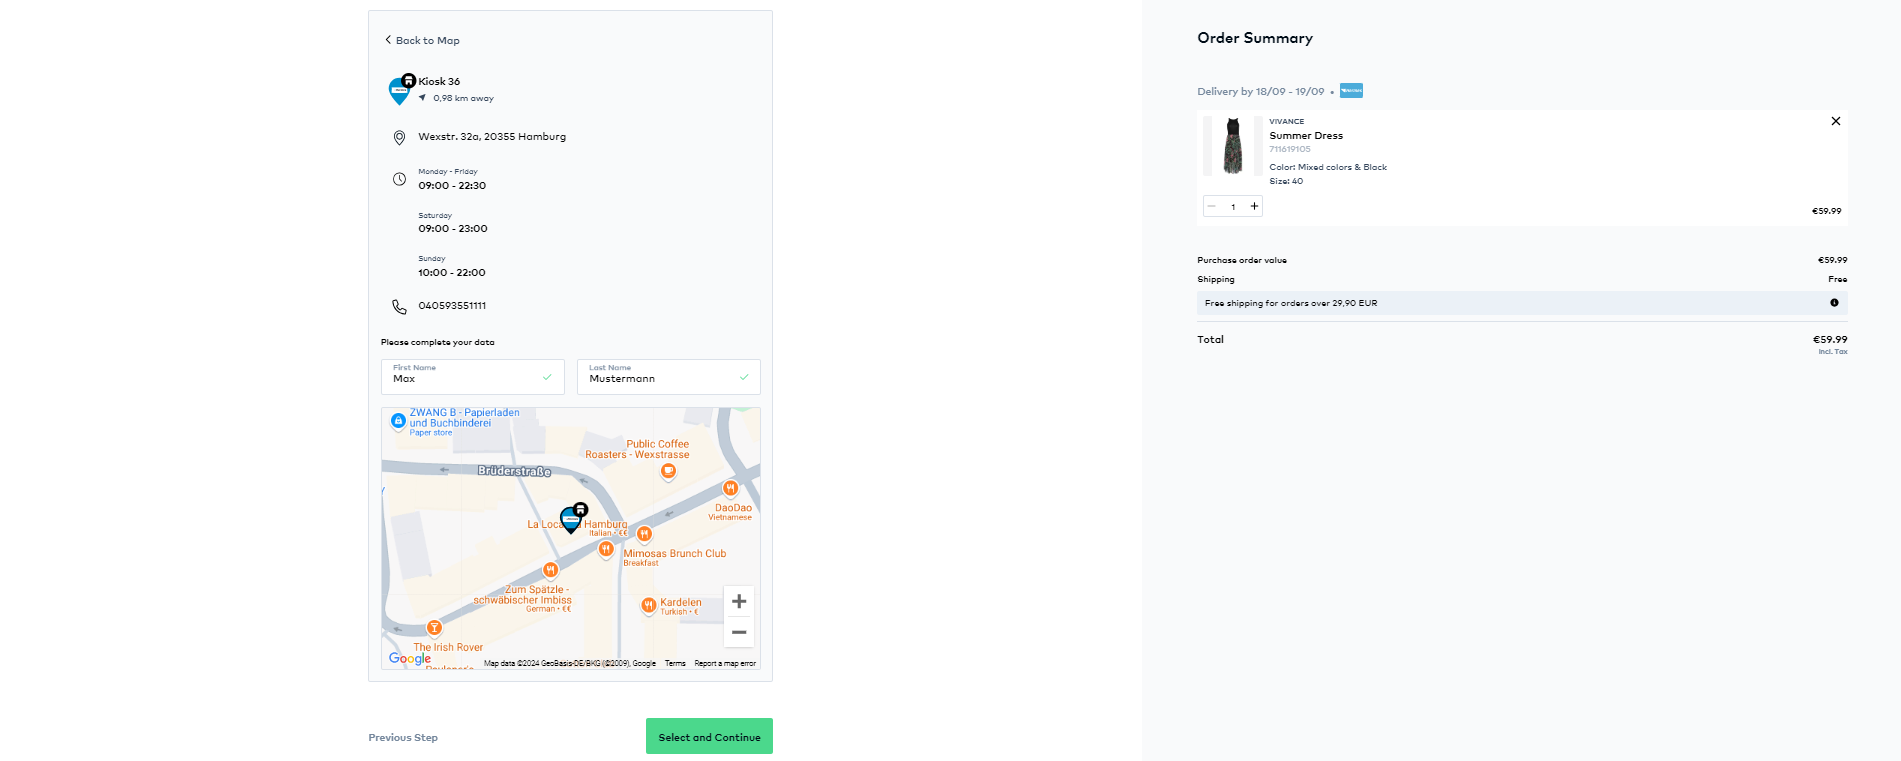The height and width of the screenshot is (761, 1901).
Task: Click the Kiosk 36 pickup point icon
Action: (x=400, y=90)
